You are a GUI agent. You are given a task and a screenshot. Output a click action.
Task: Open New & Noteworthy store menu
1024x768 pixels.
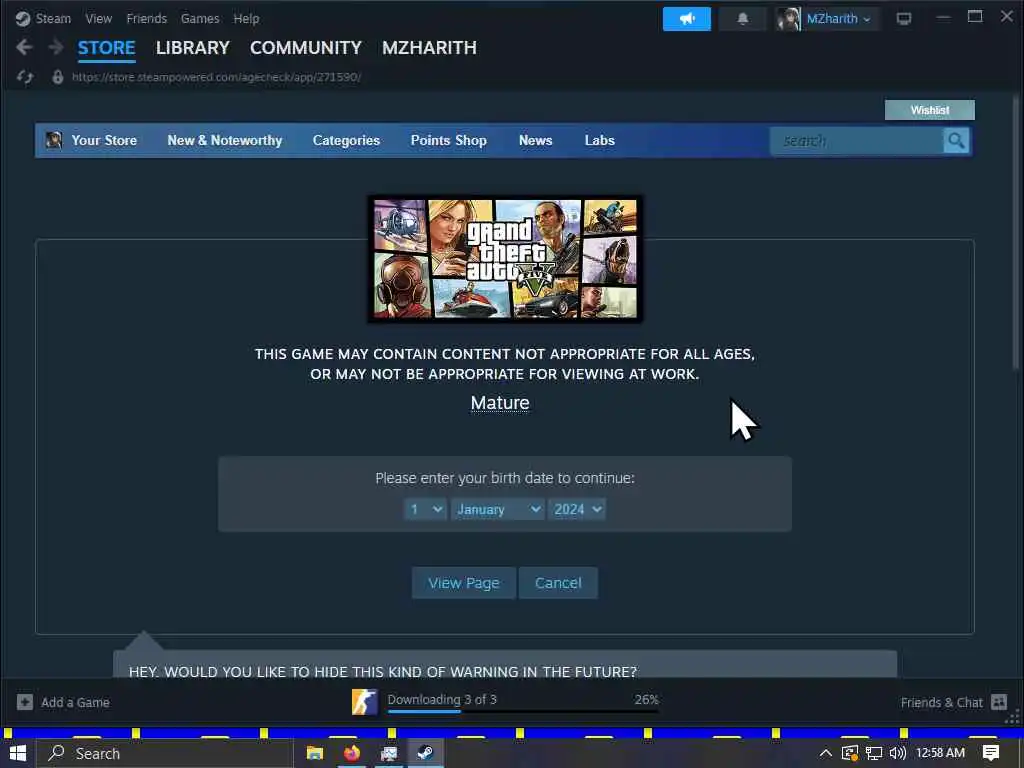tap(225, 140)
